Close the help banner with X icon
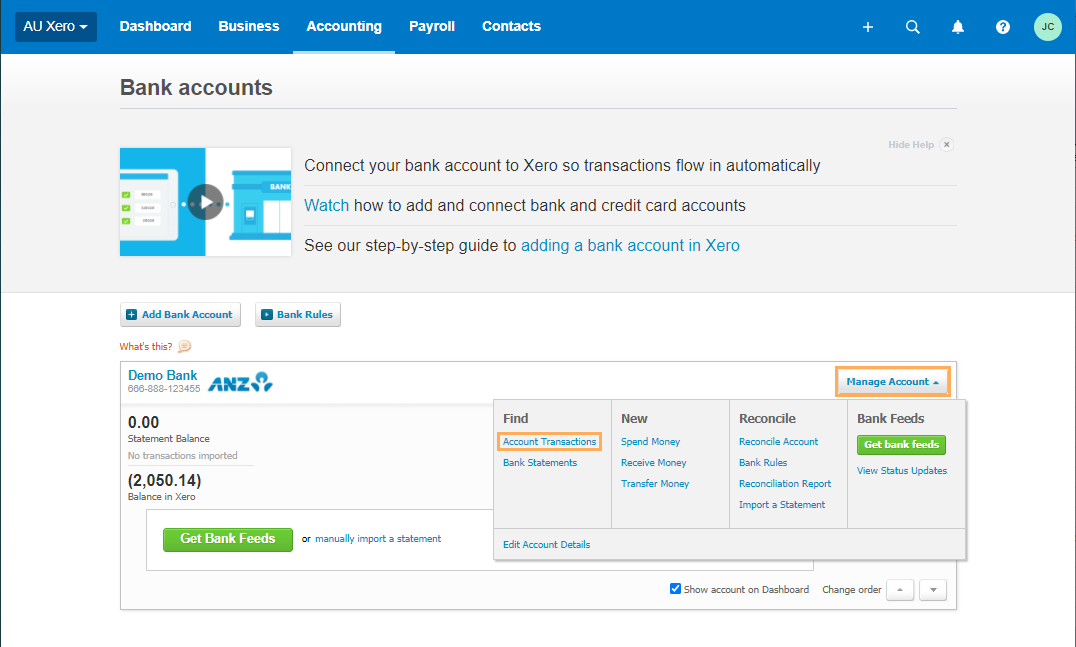This screenshot has height=647, width=1076. (x=946, y=144)
